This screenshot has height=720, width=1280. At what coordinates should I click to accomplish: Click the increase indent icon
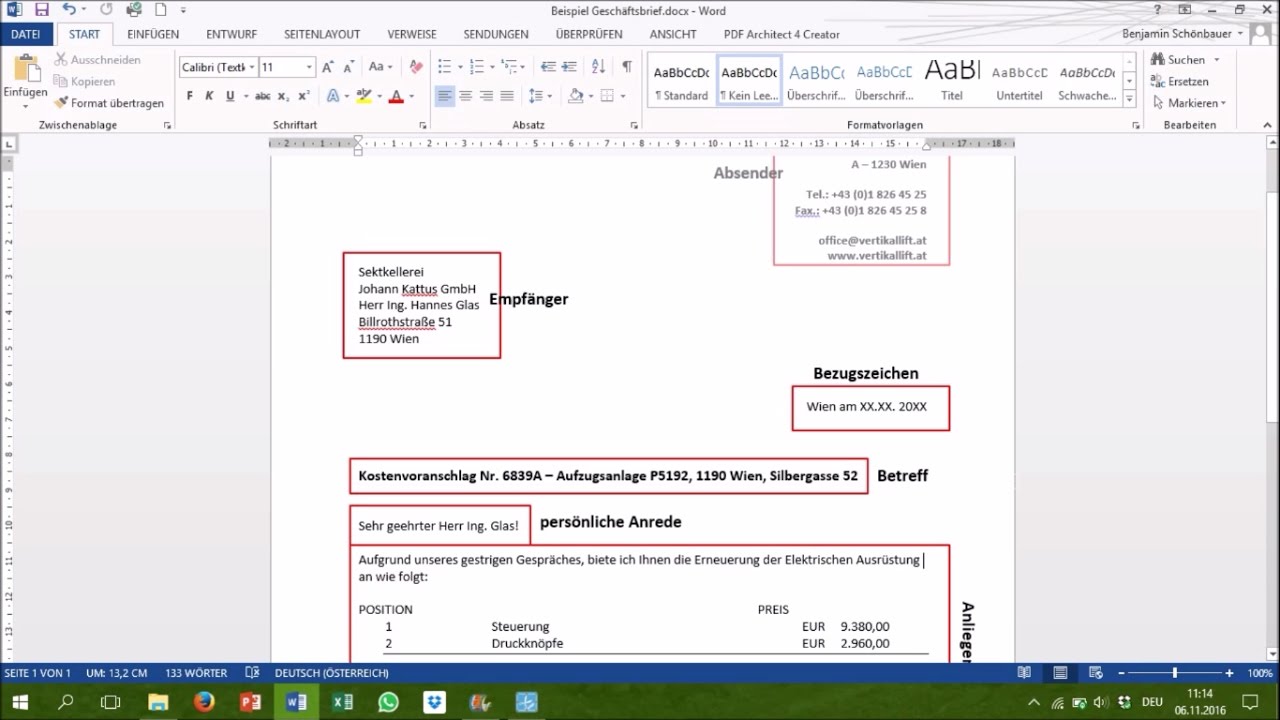click(568, 67)
